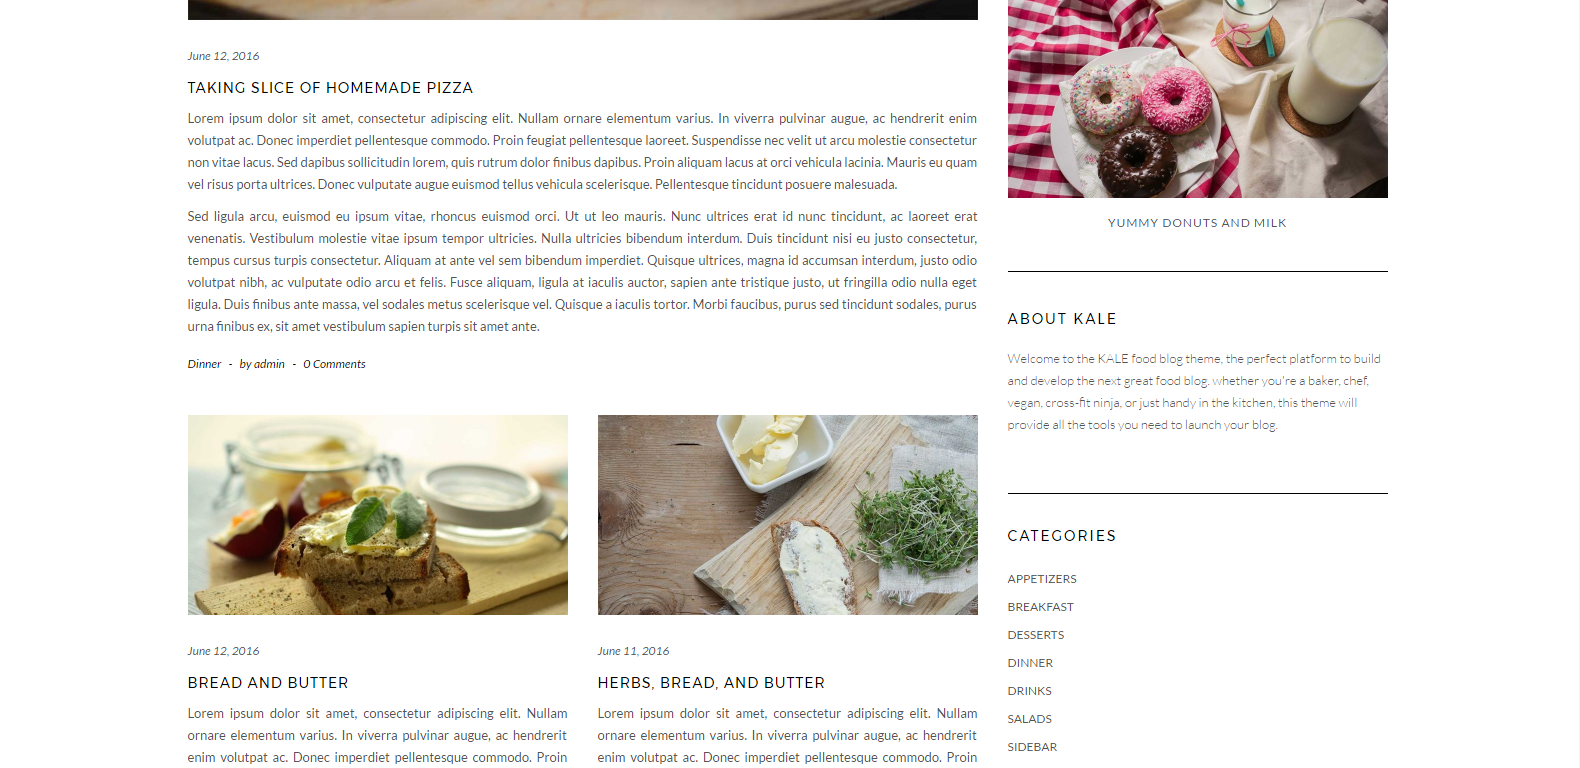Select the Salads category
This screenshot has height=768, width=1580.
[x=1029, y=719]
